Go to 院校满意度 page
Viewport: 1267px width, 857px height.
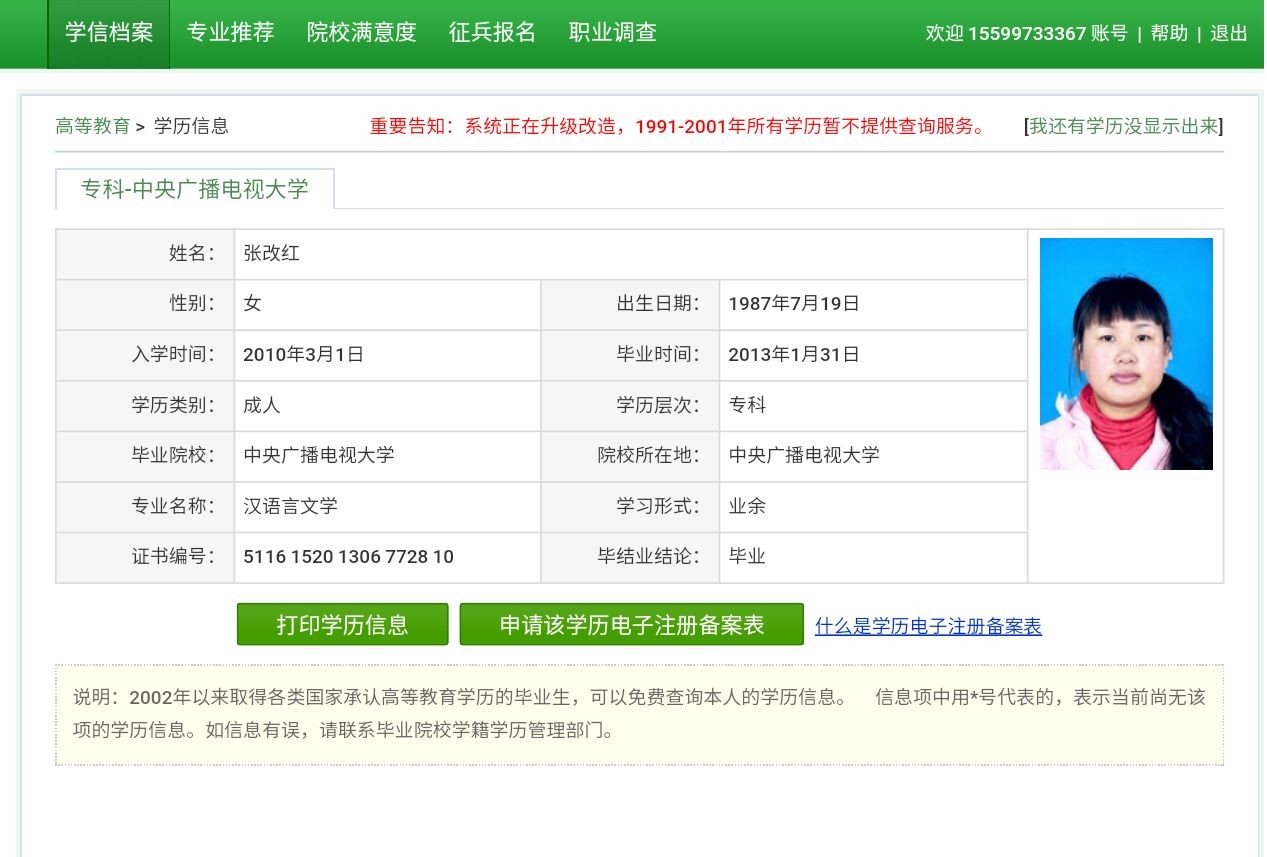pyautogui.click(x=361, y=33)
